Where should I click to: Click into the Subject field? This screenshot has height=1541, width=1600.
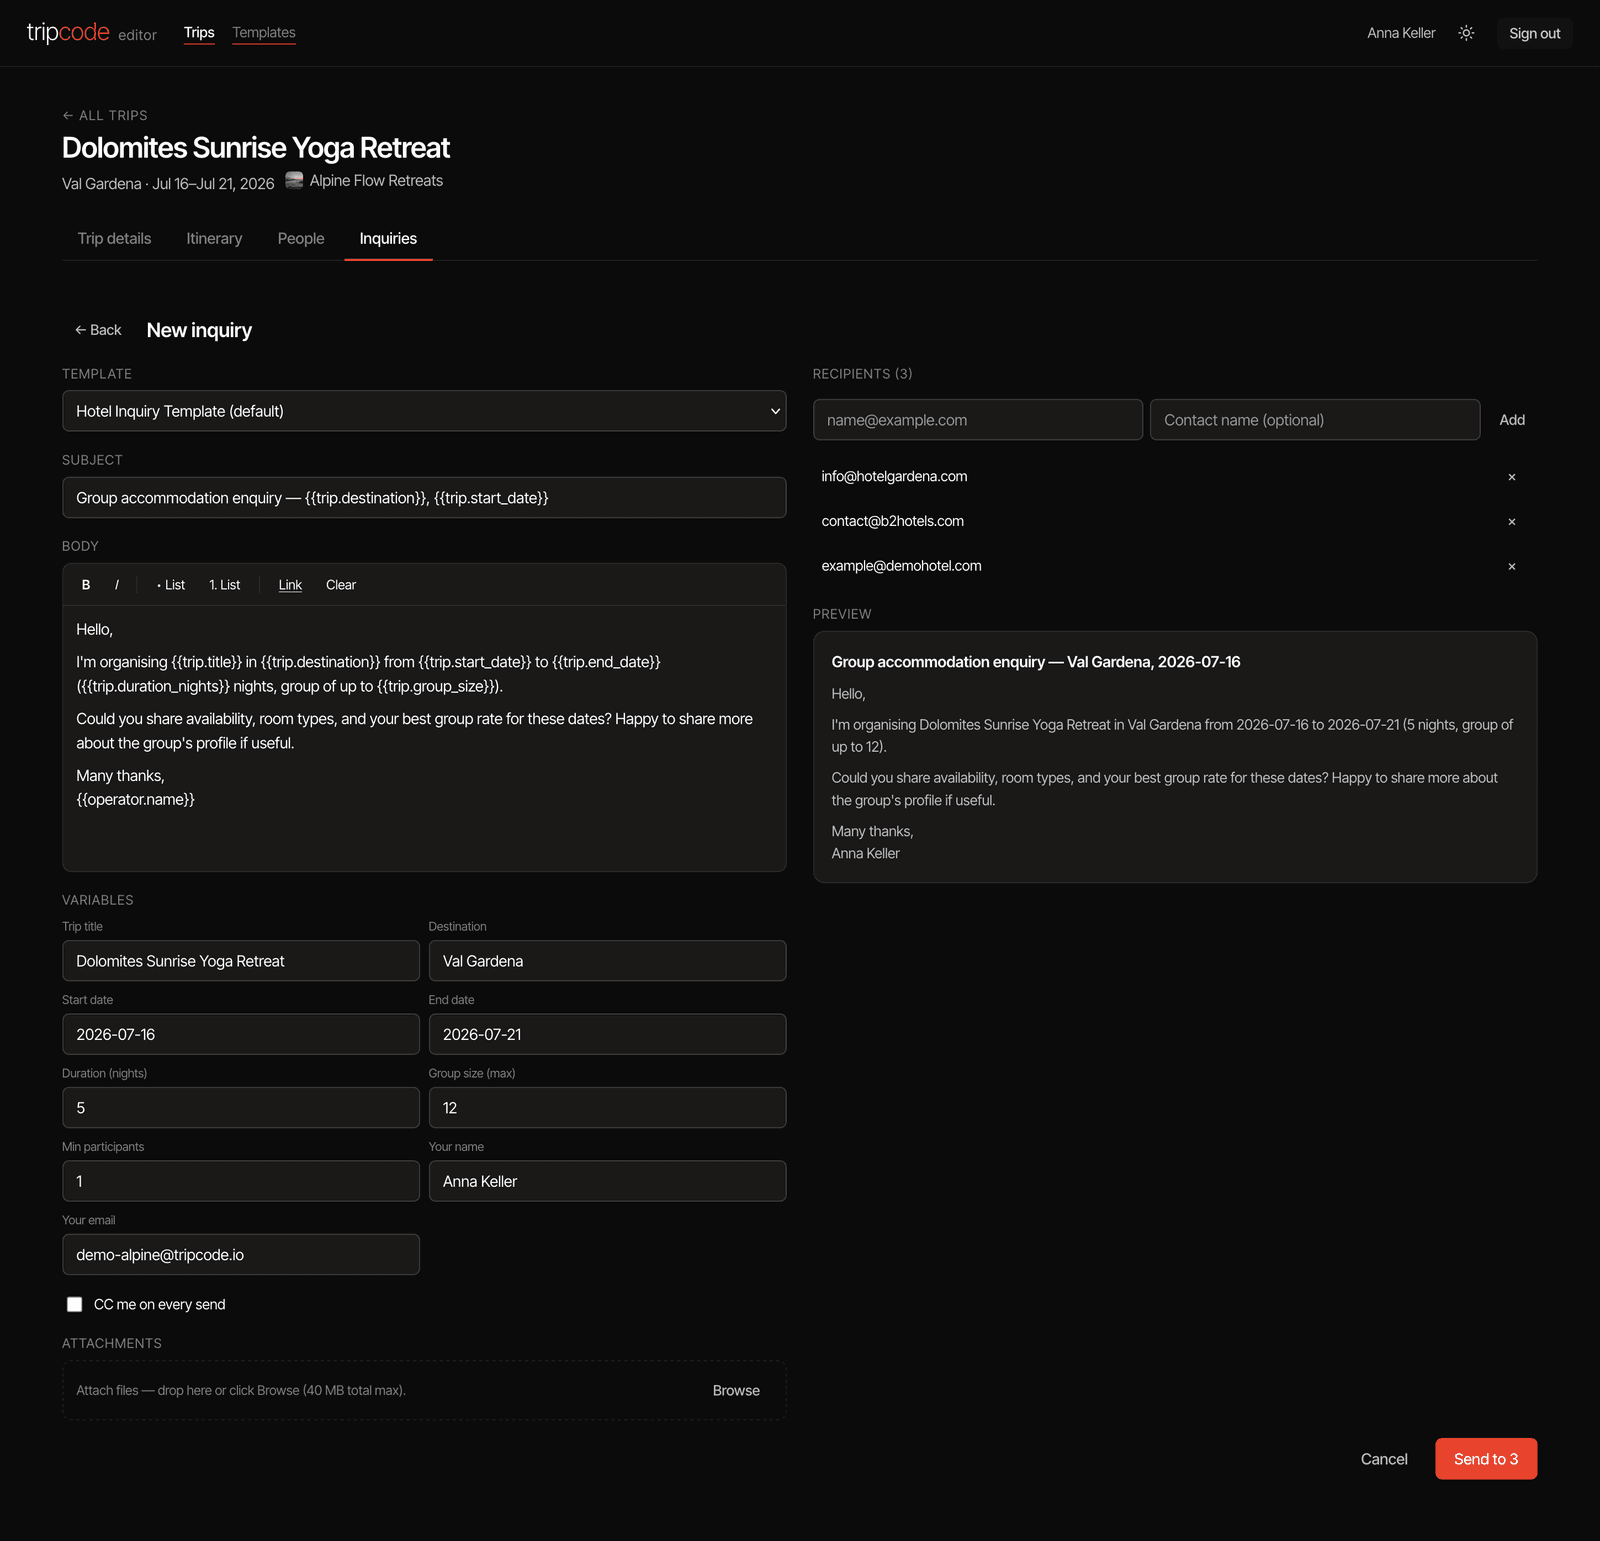click(424, 497)
